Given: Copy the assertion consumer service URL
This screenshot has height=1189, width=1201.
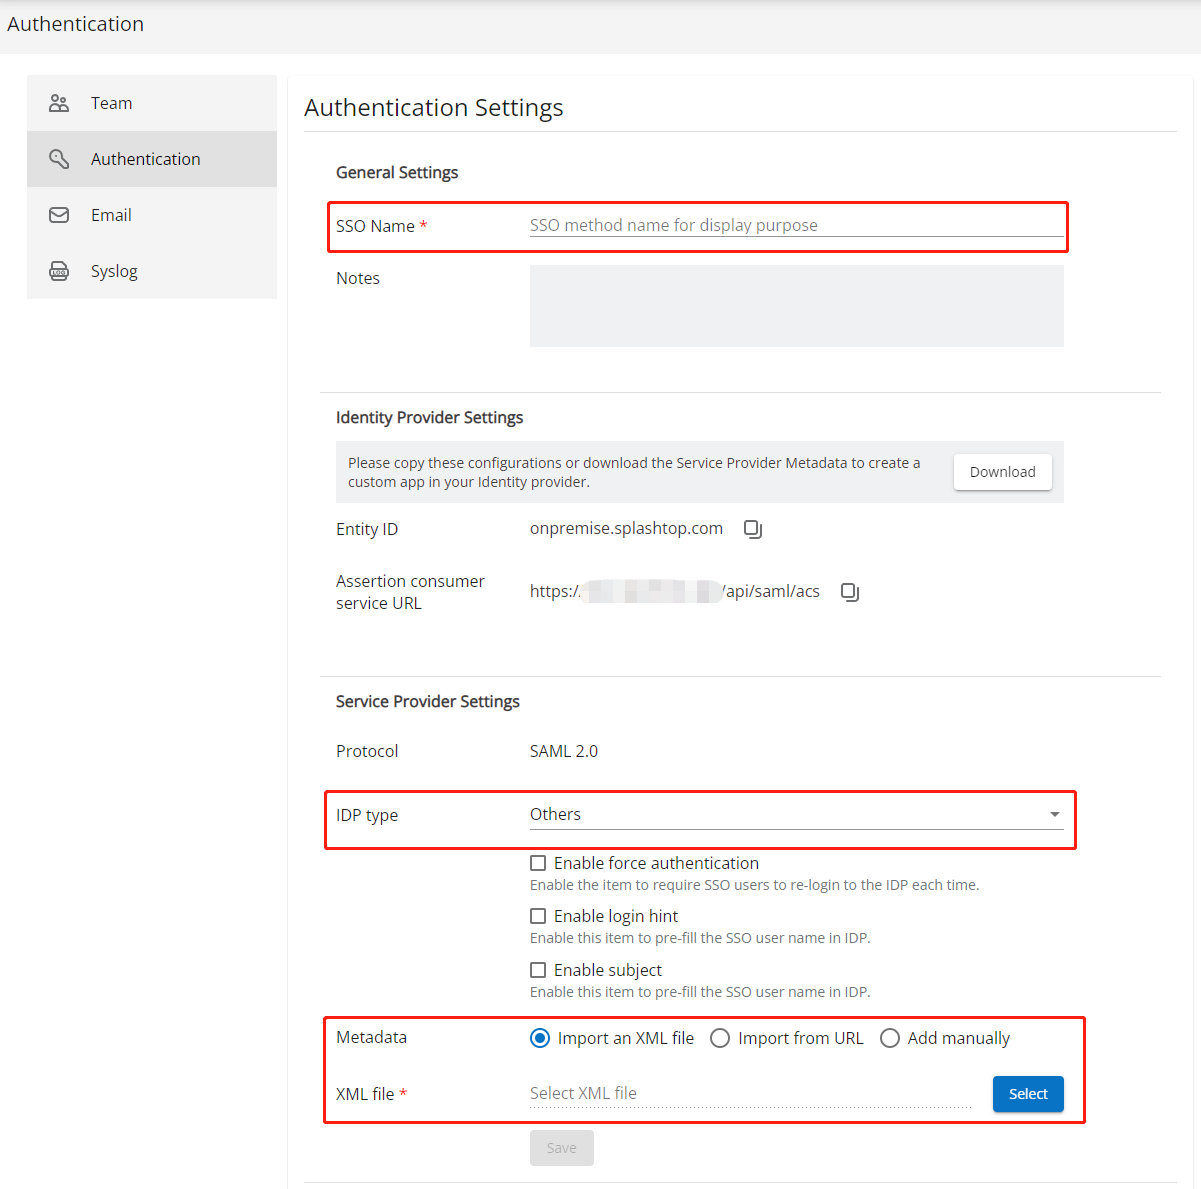Looking at the screenshot, I should [849, 592].
